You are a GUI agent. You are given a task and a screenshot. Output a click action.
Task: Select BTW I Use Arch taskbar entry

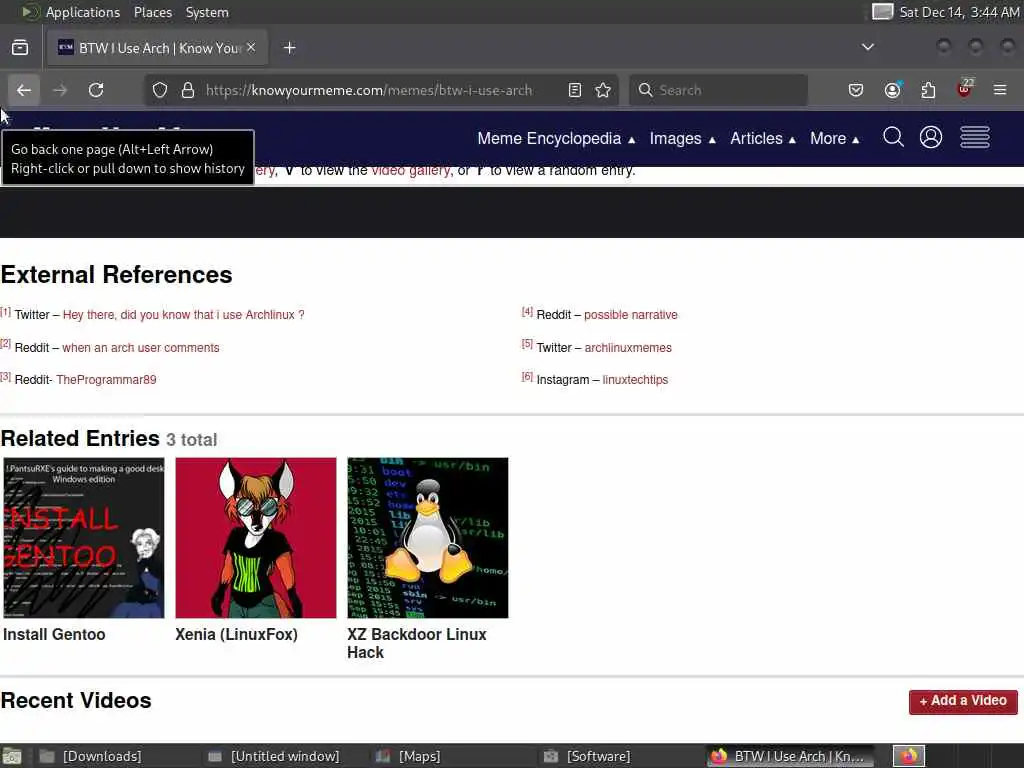click(792, 756)
